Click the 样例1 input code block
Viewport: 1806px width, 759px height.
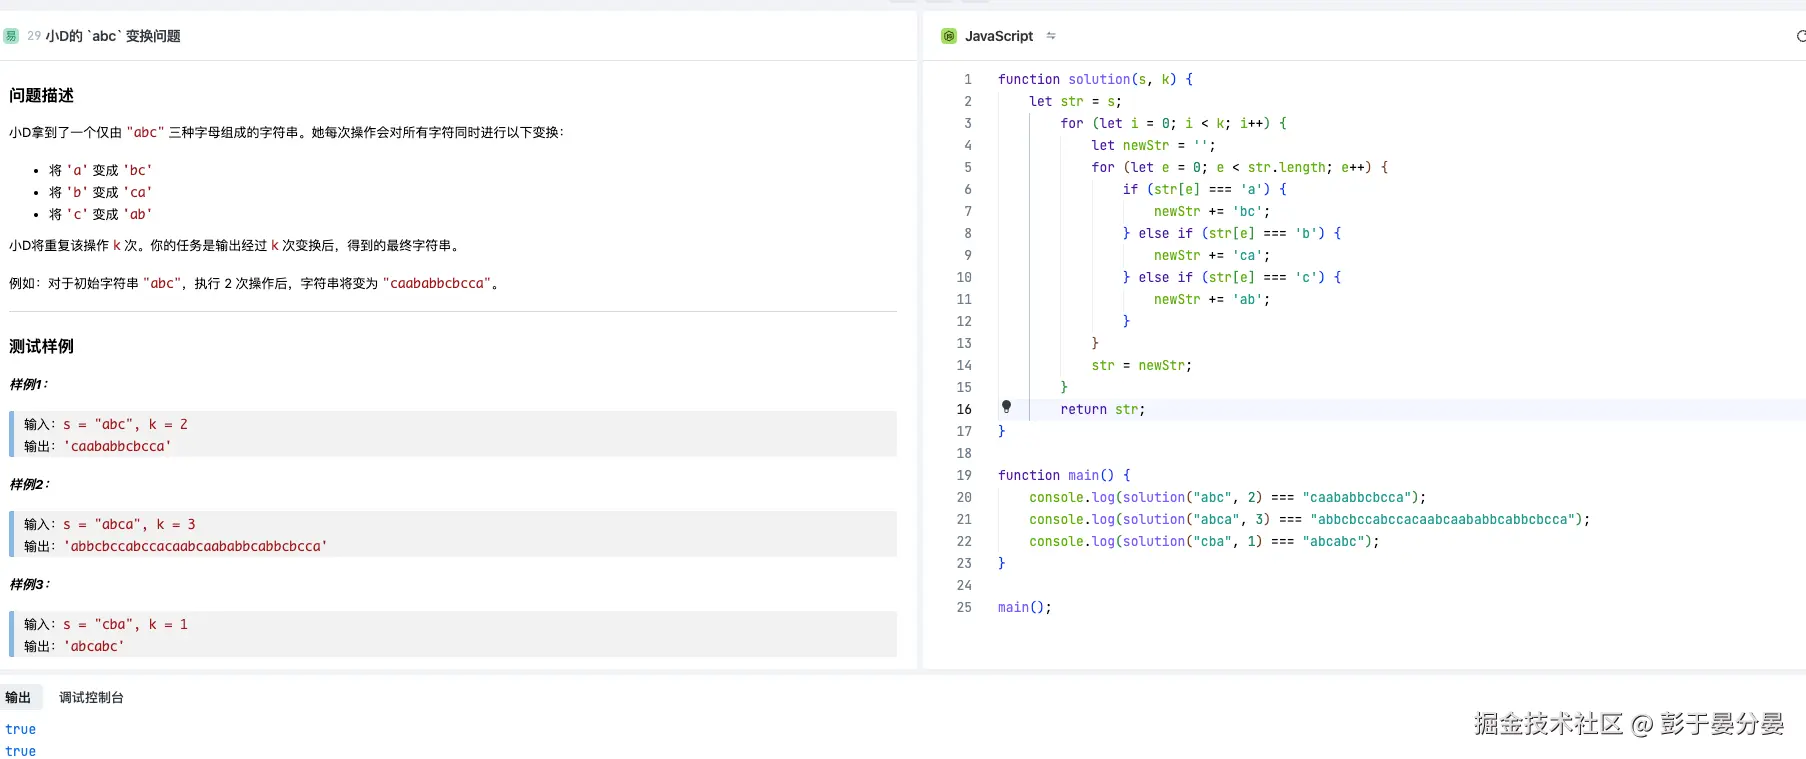pos(125,424)
